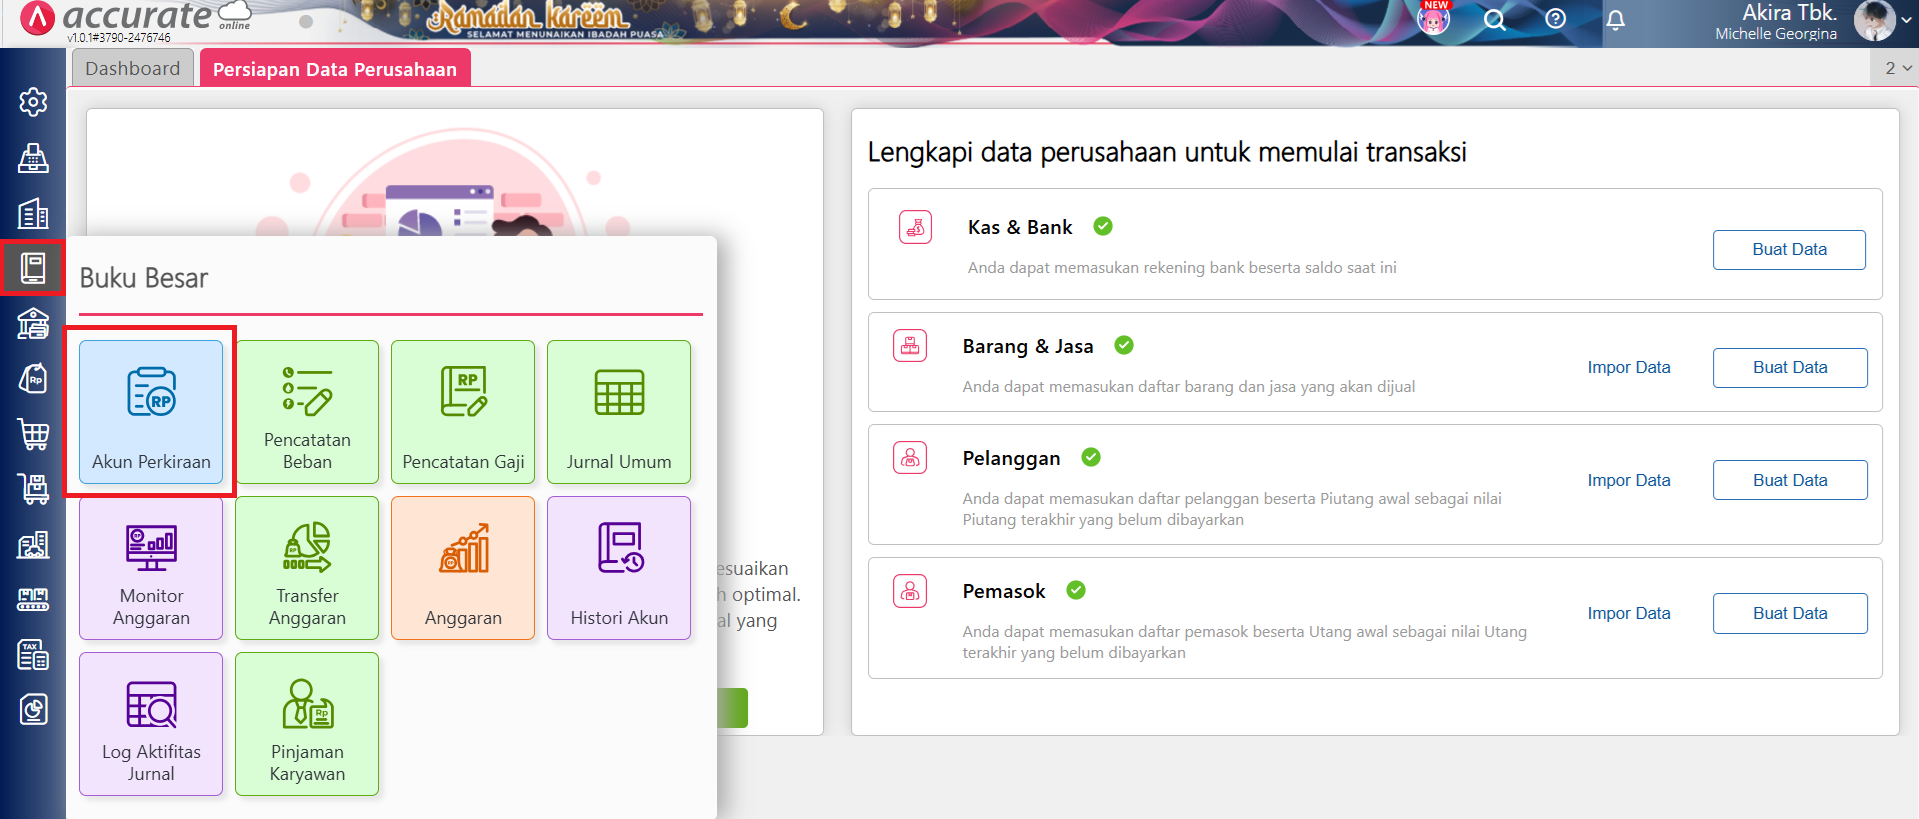
Task: Open the Jurnal Umum tile
Action: (x=618, y=412)
